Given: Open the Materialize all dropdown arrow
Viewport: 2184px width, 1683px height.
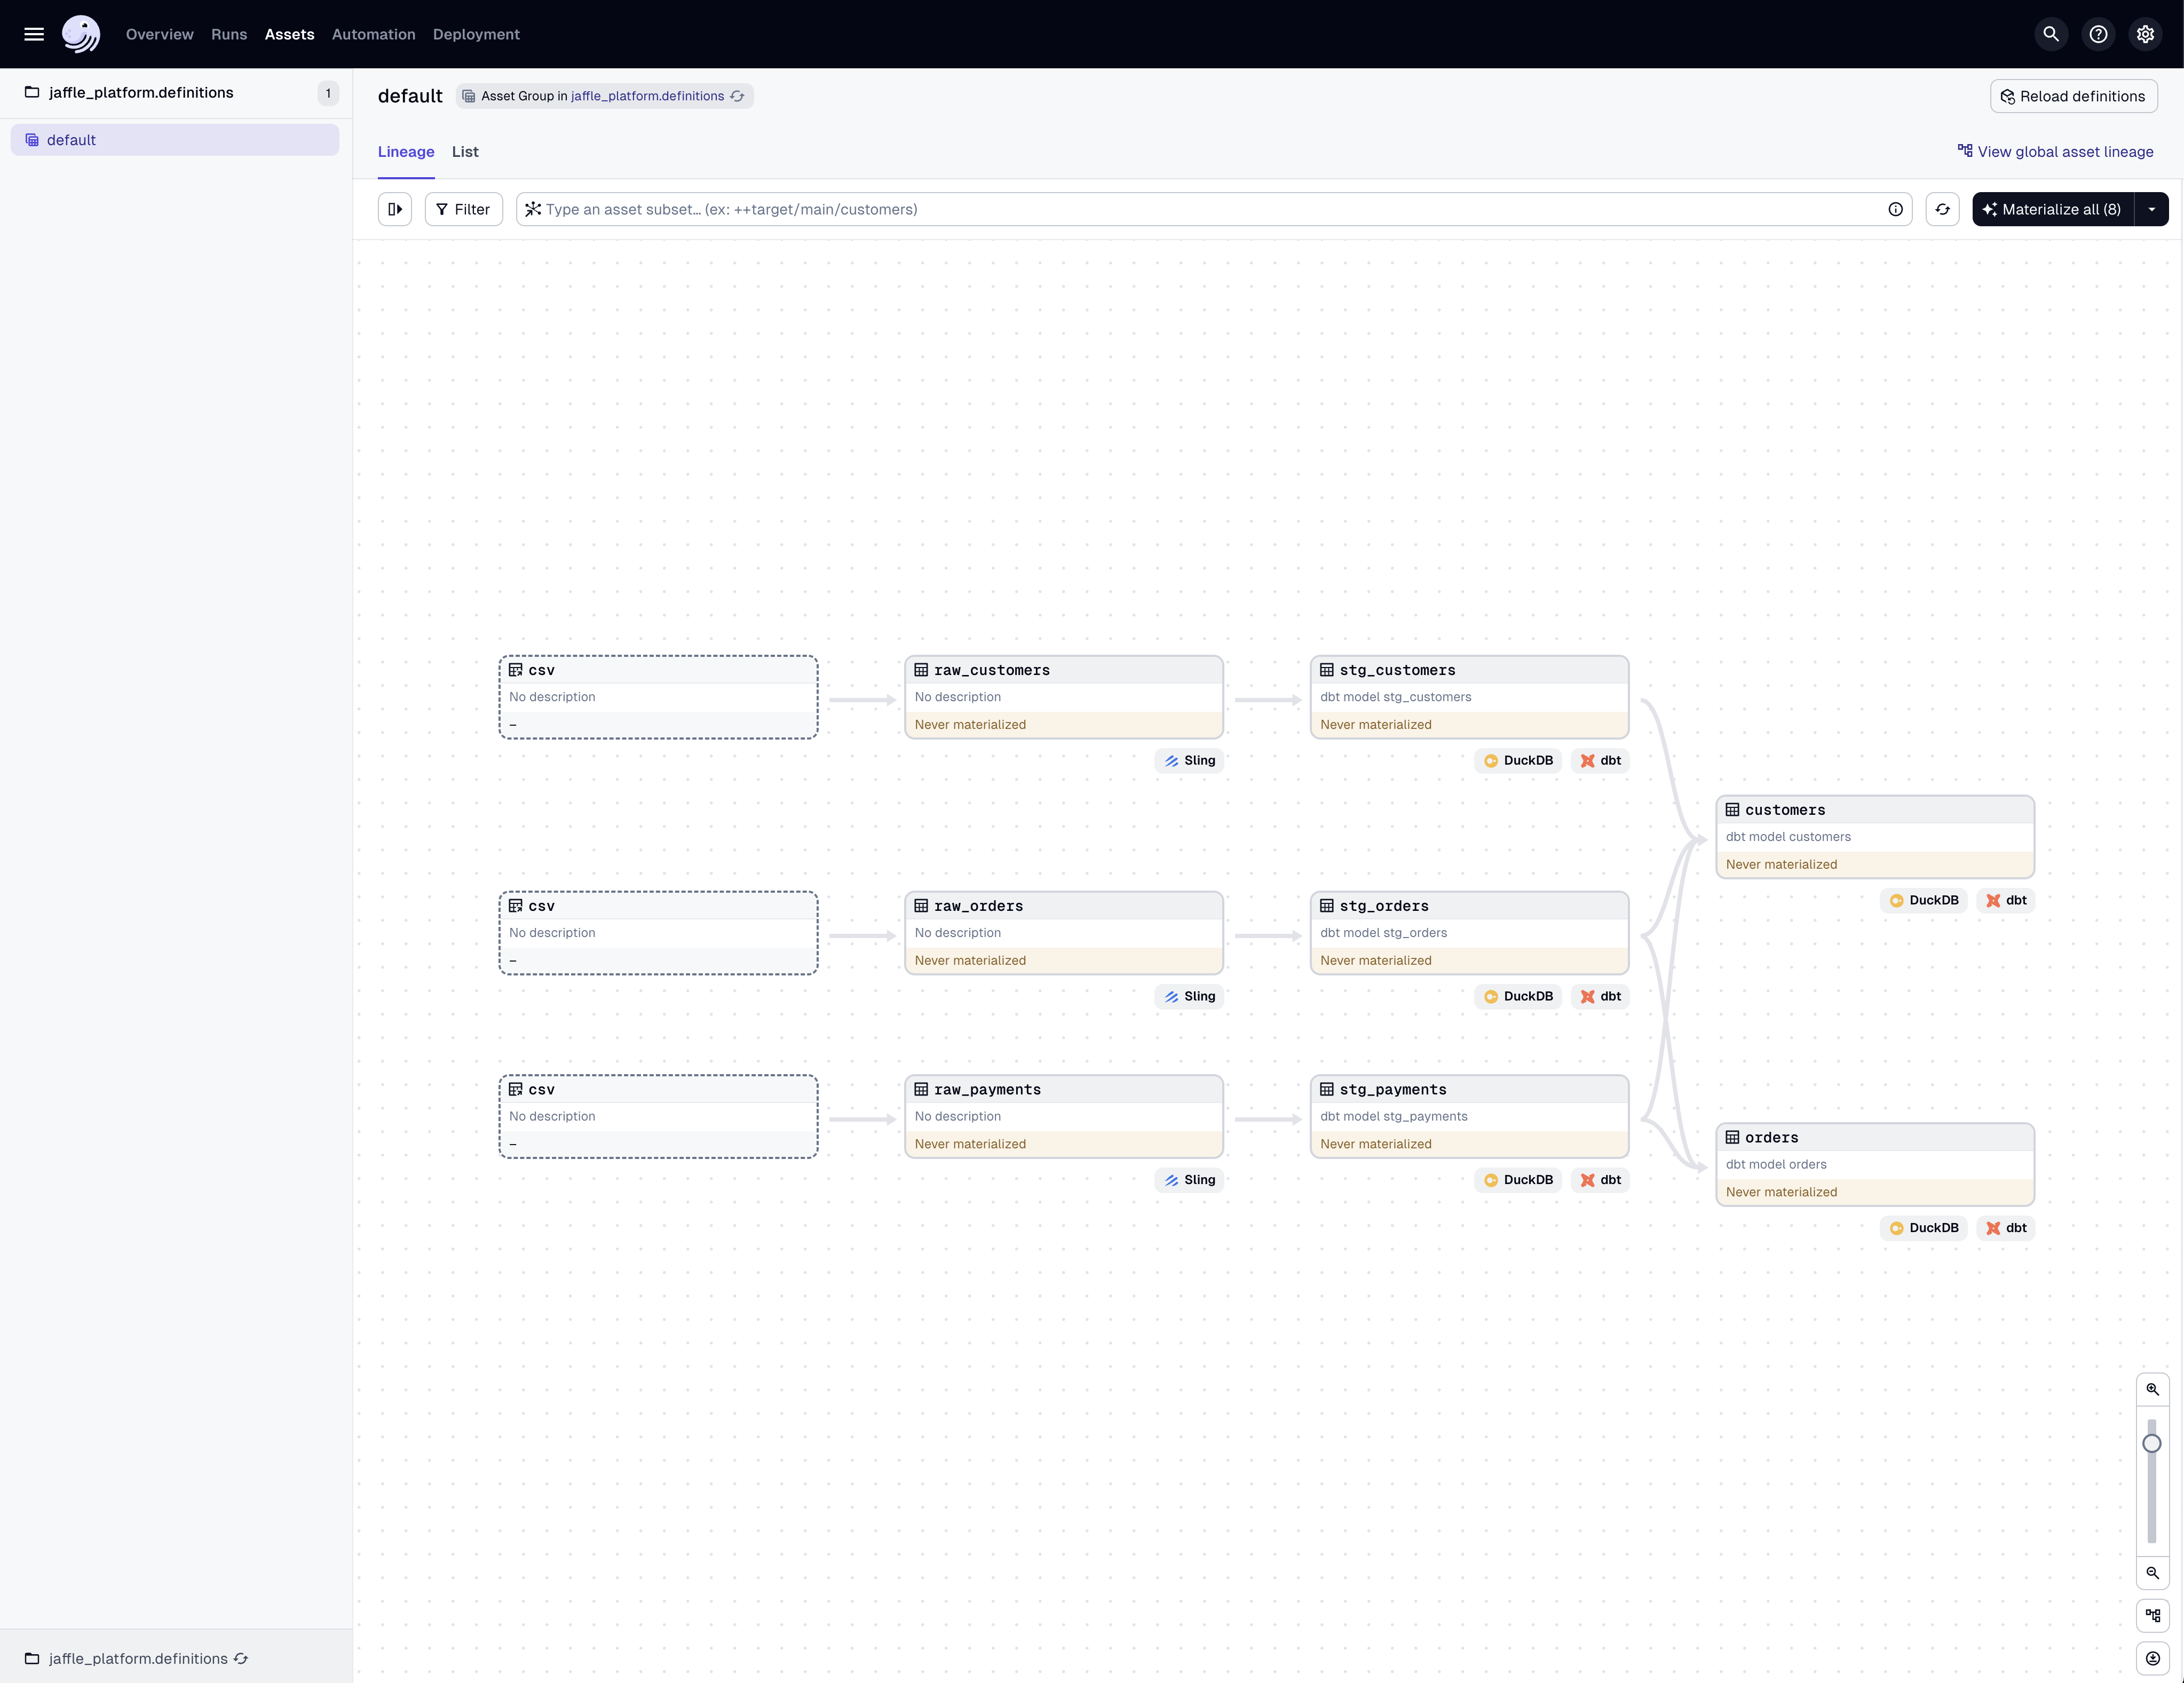Looking at the screenshot, I should (x=2152, y=209).
